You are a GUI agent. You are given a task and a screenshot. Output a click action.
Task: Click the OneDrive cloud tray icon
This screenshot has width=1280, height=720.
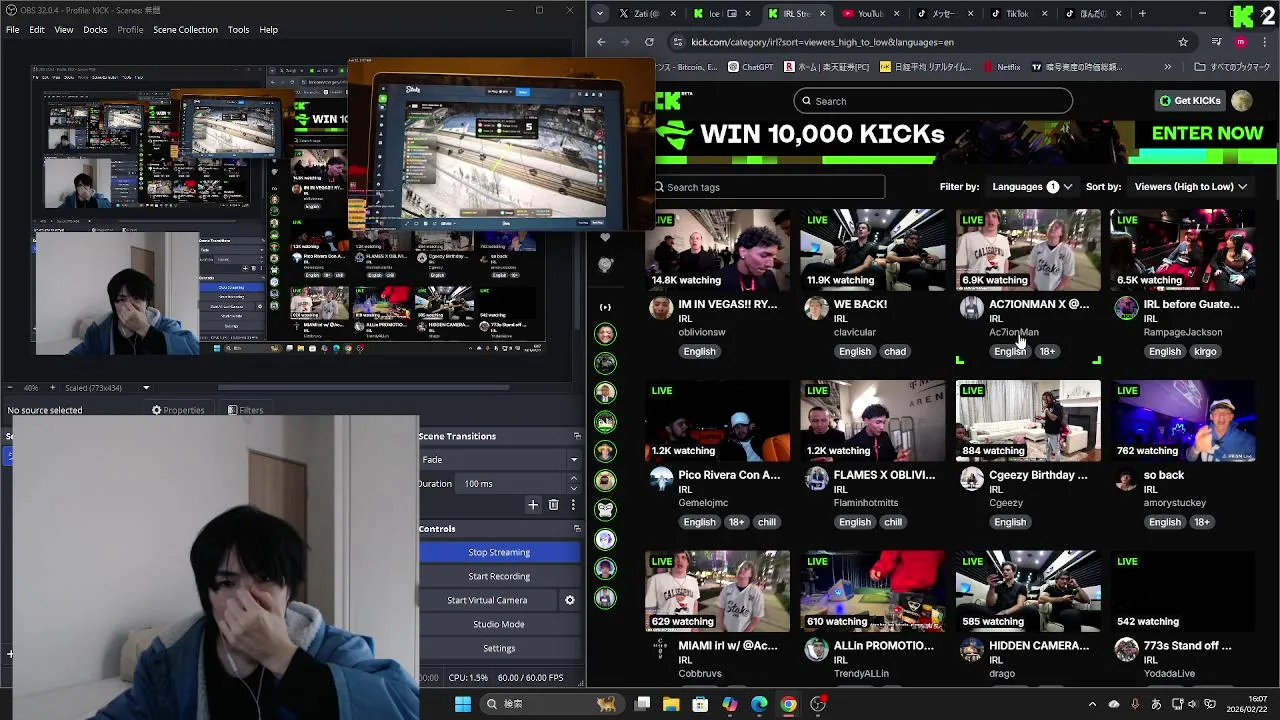click(1114, 704)
